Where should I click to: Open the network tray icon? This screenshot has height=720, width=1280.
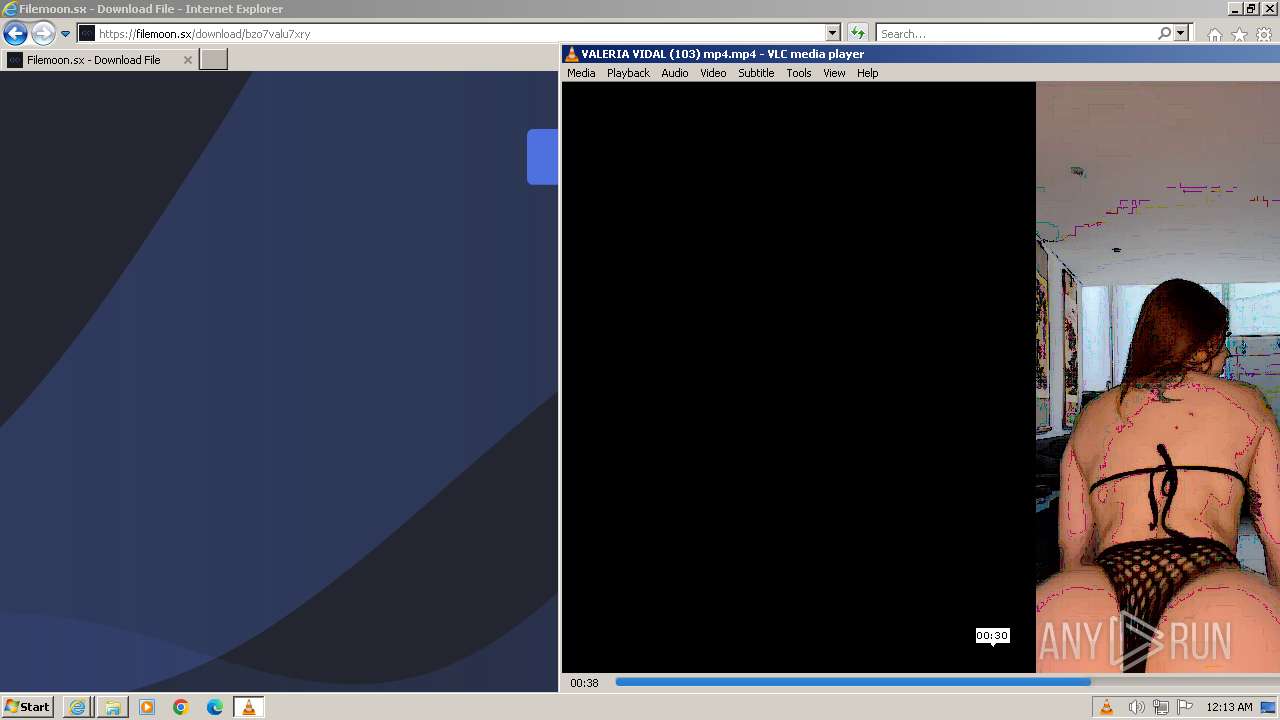point(1161,707)
